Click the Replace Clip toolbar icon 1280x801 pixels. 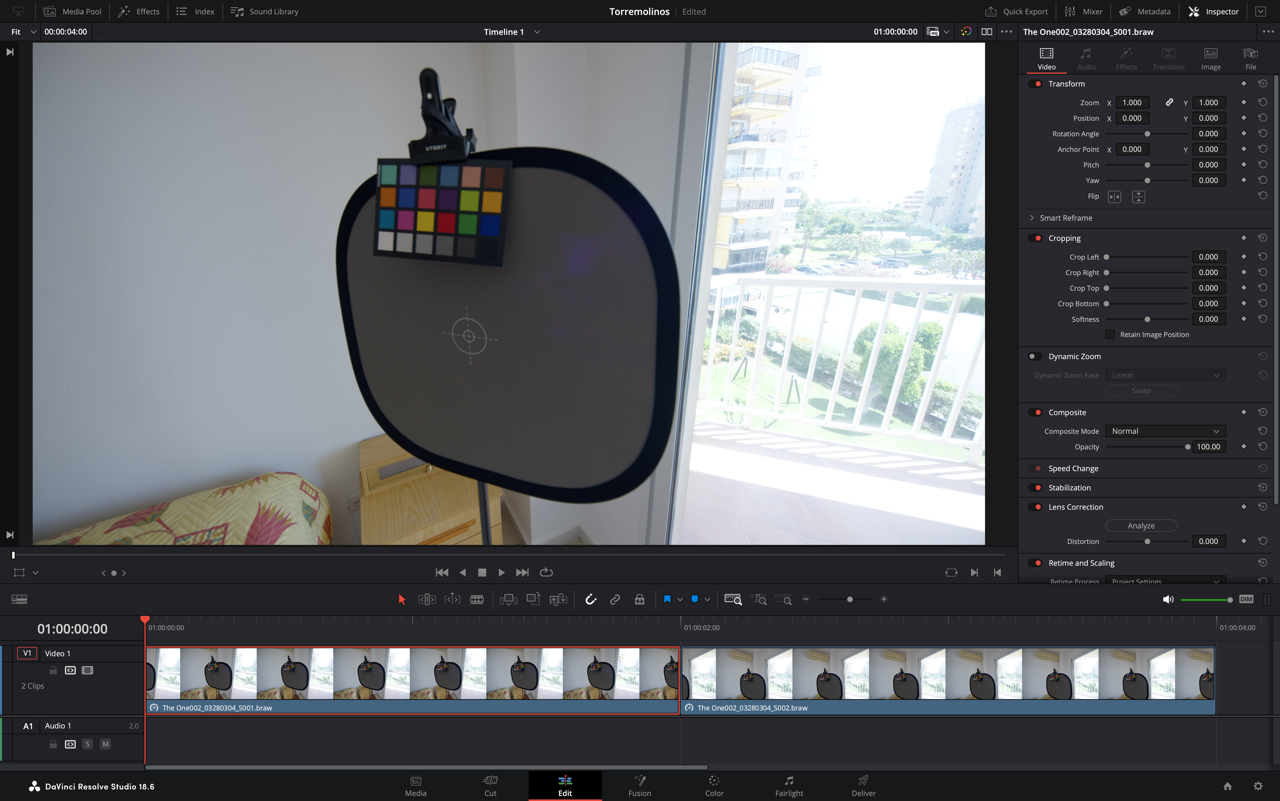(558, 600)
